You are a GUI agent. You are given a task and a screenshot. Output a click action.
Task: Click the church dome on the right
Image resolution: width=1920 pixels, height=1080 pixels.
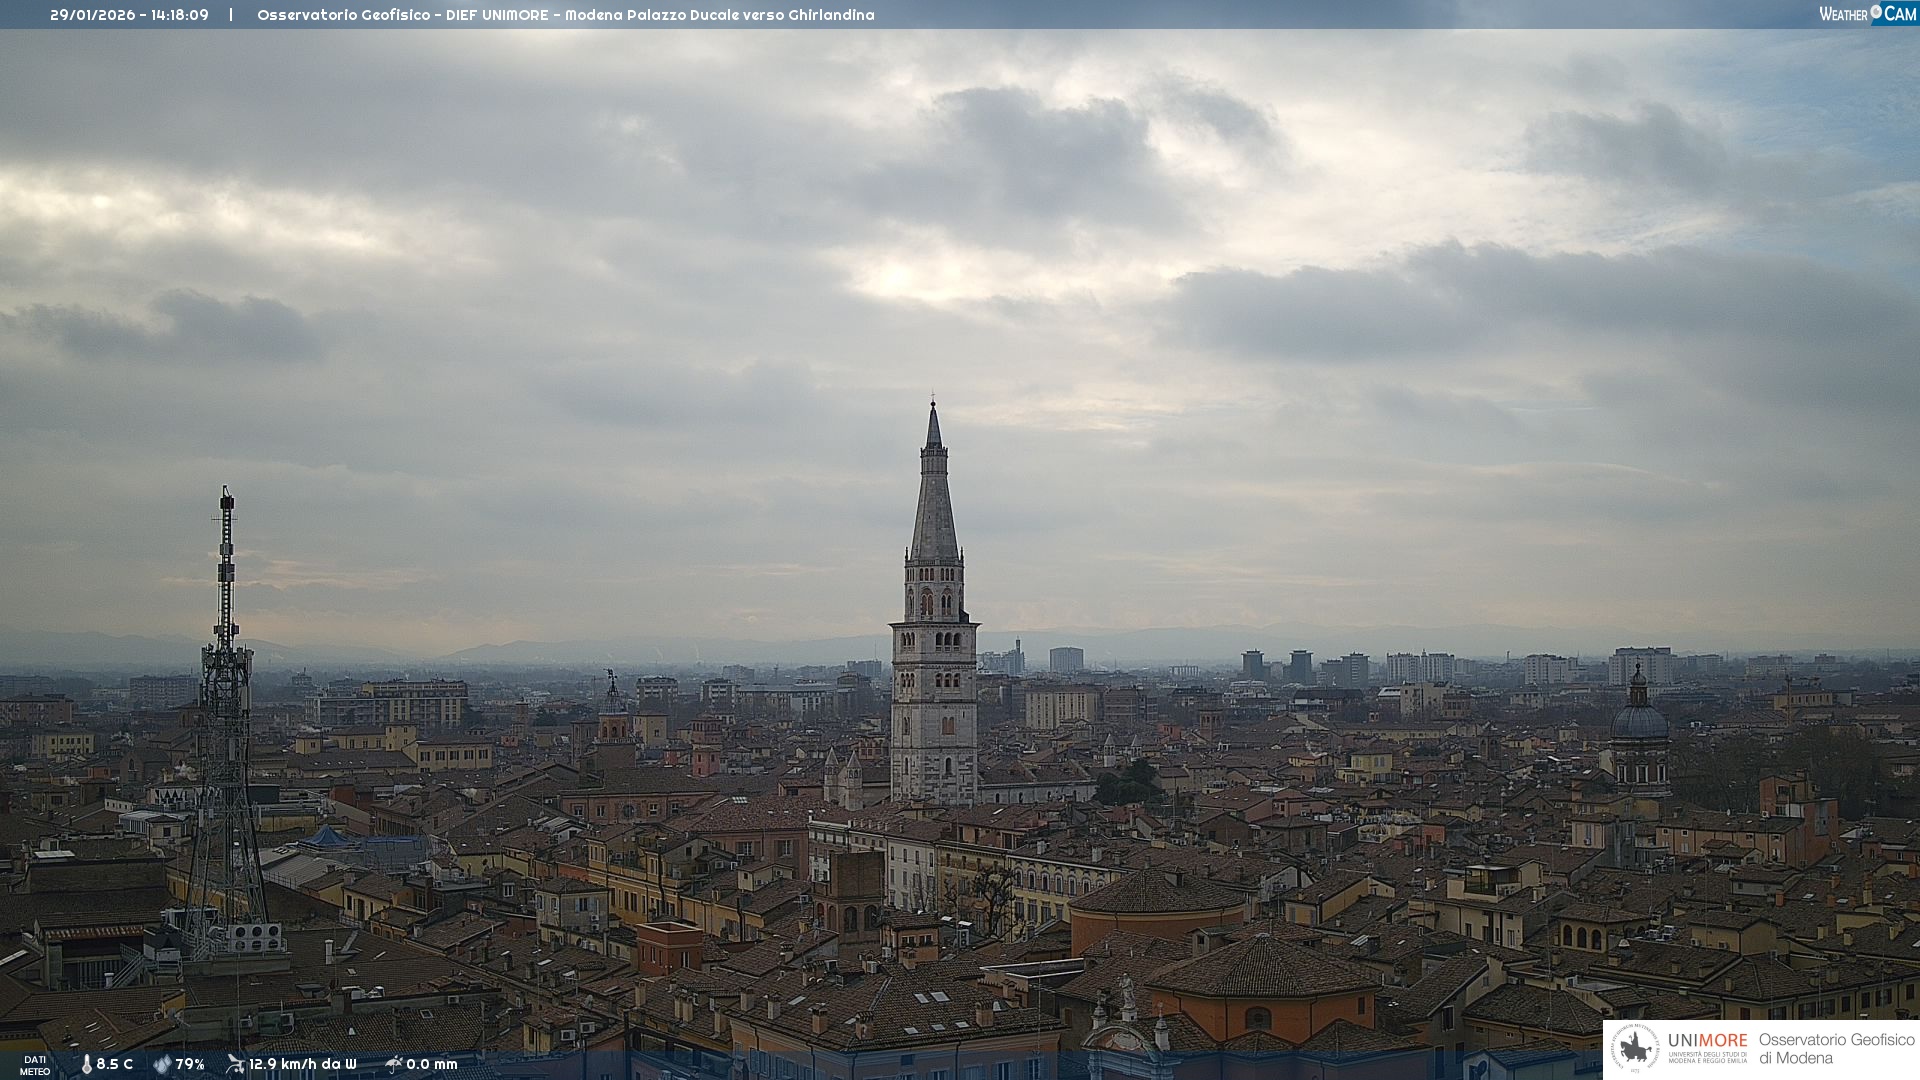tap(1639, 720)
